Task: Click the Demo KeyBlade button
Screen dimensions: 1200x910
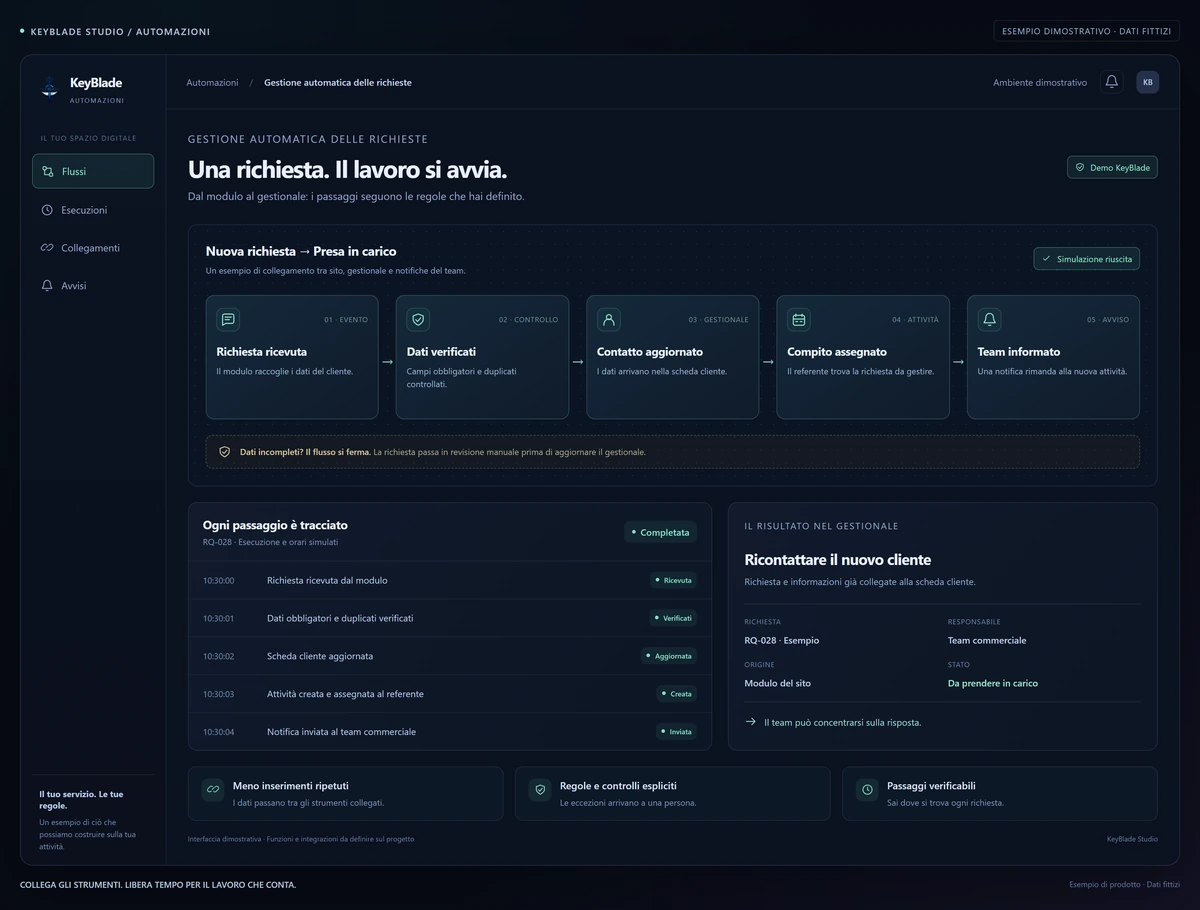Action: click(x=1112, y=168)
